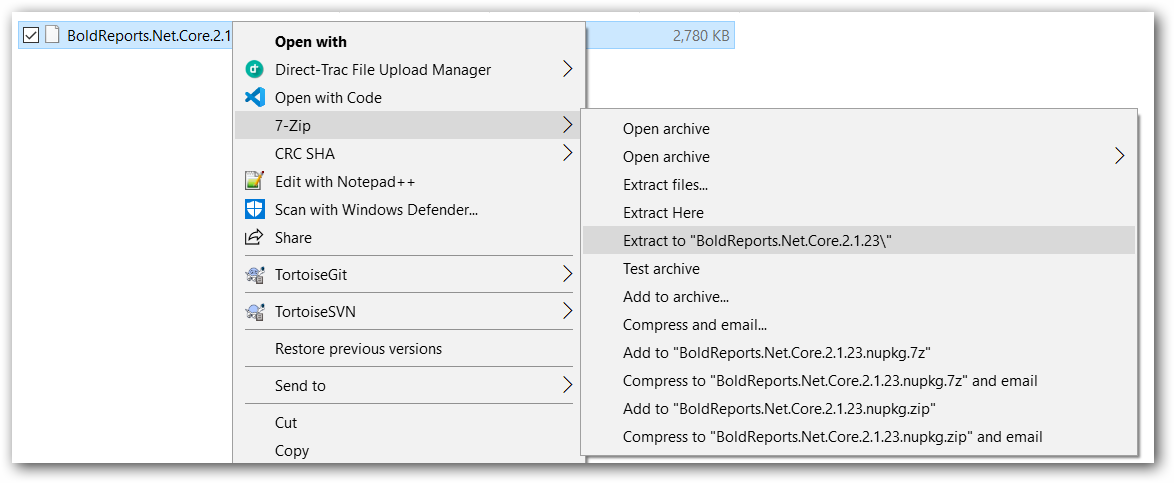The image size is (1174, 483).
Task: Open the CRC SHA entry
Action: tap(410, 154)
